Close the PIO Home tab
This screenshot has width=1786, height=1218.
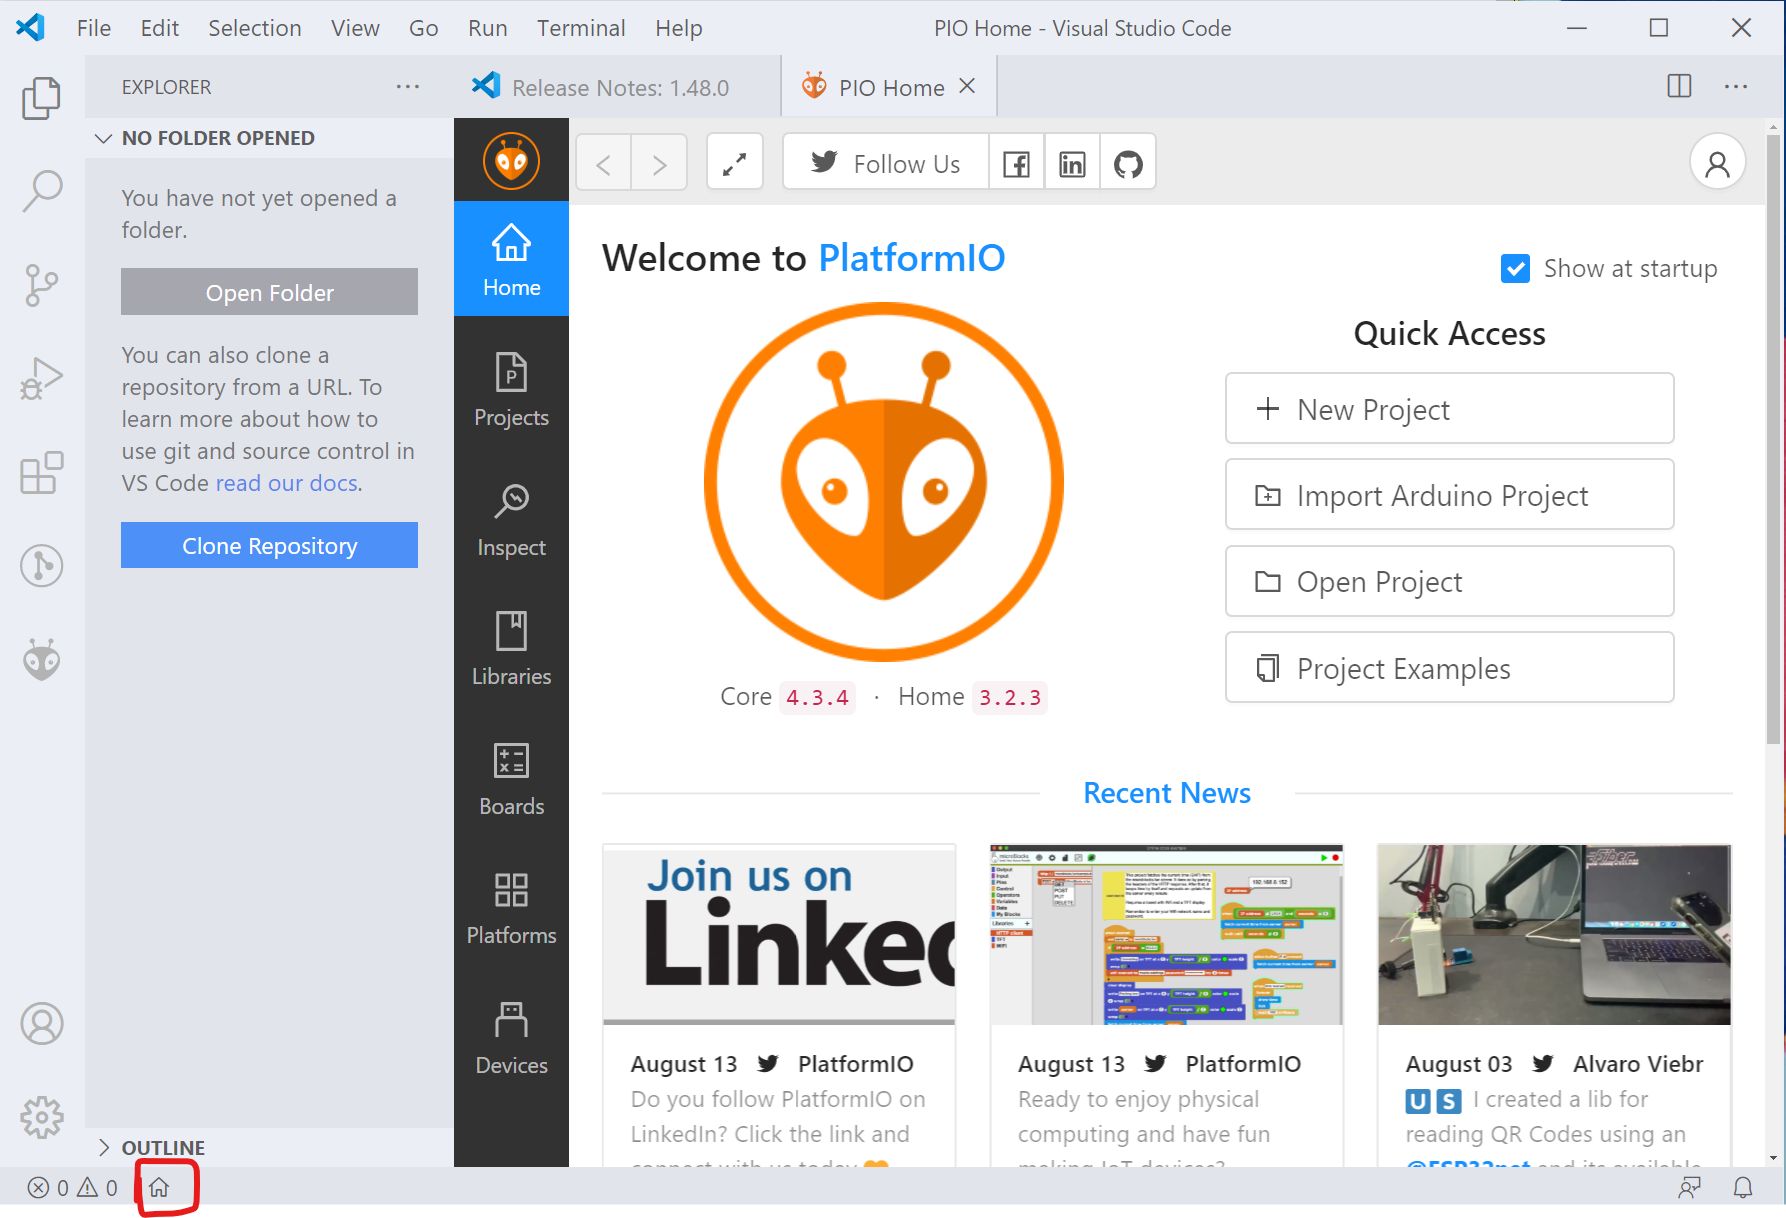coord(967,86)
